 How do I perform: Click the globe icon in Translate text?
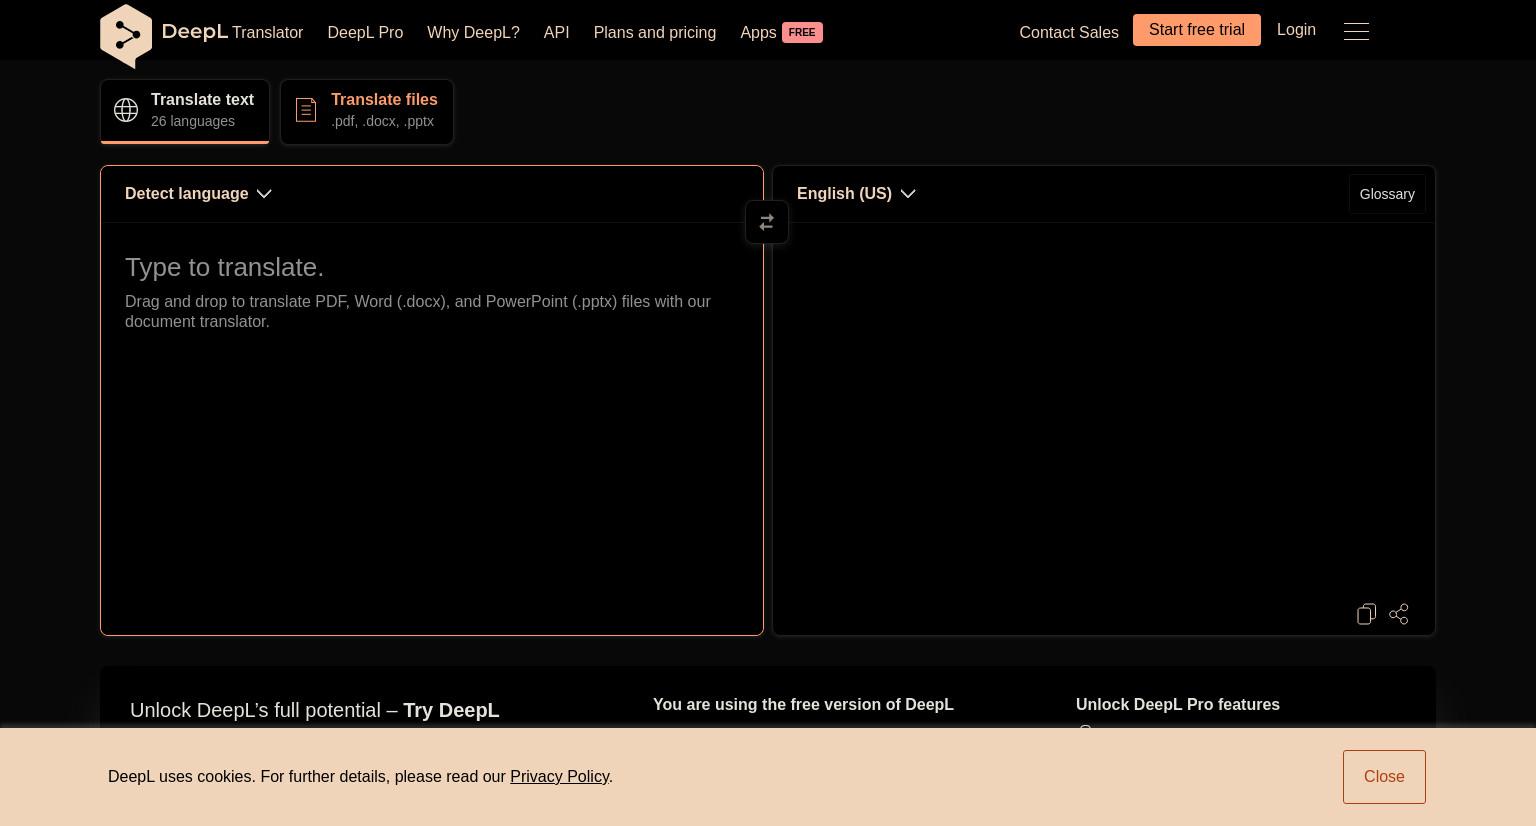coord(126,110)
